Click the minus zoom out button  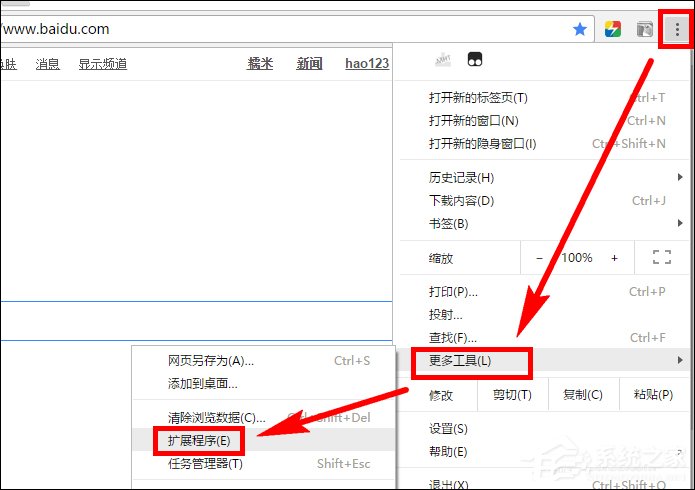coord(539,258)
